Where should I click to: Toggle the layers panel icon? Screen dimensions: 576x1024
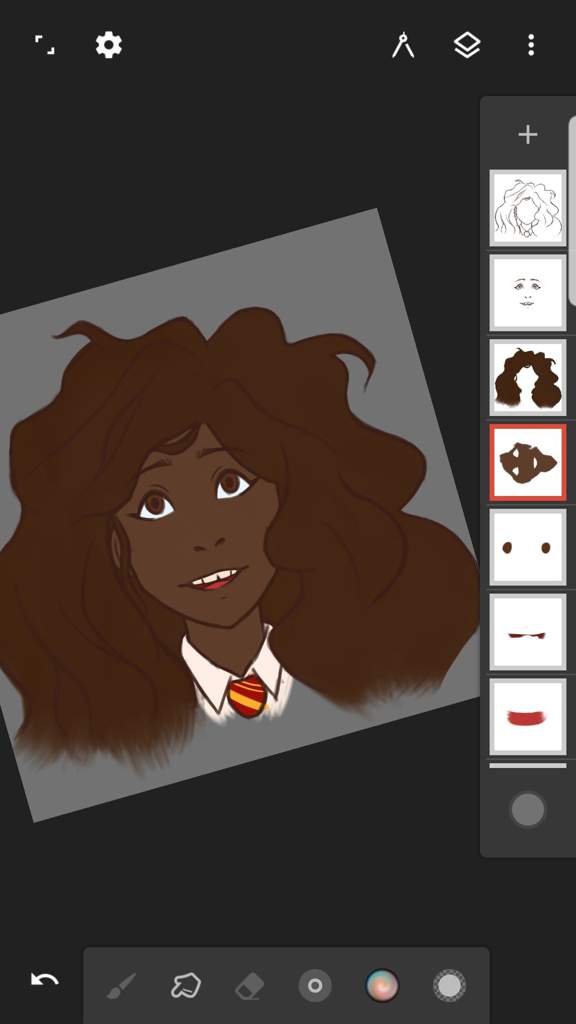click(x=467, y=45)
